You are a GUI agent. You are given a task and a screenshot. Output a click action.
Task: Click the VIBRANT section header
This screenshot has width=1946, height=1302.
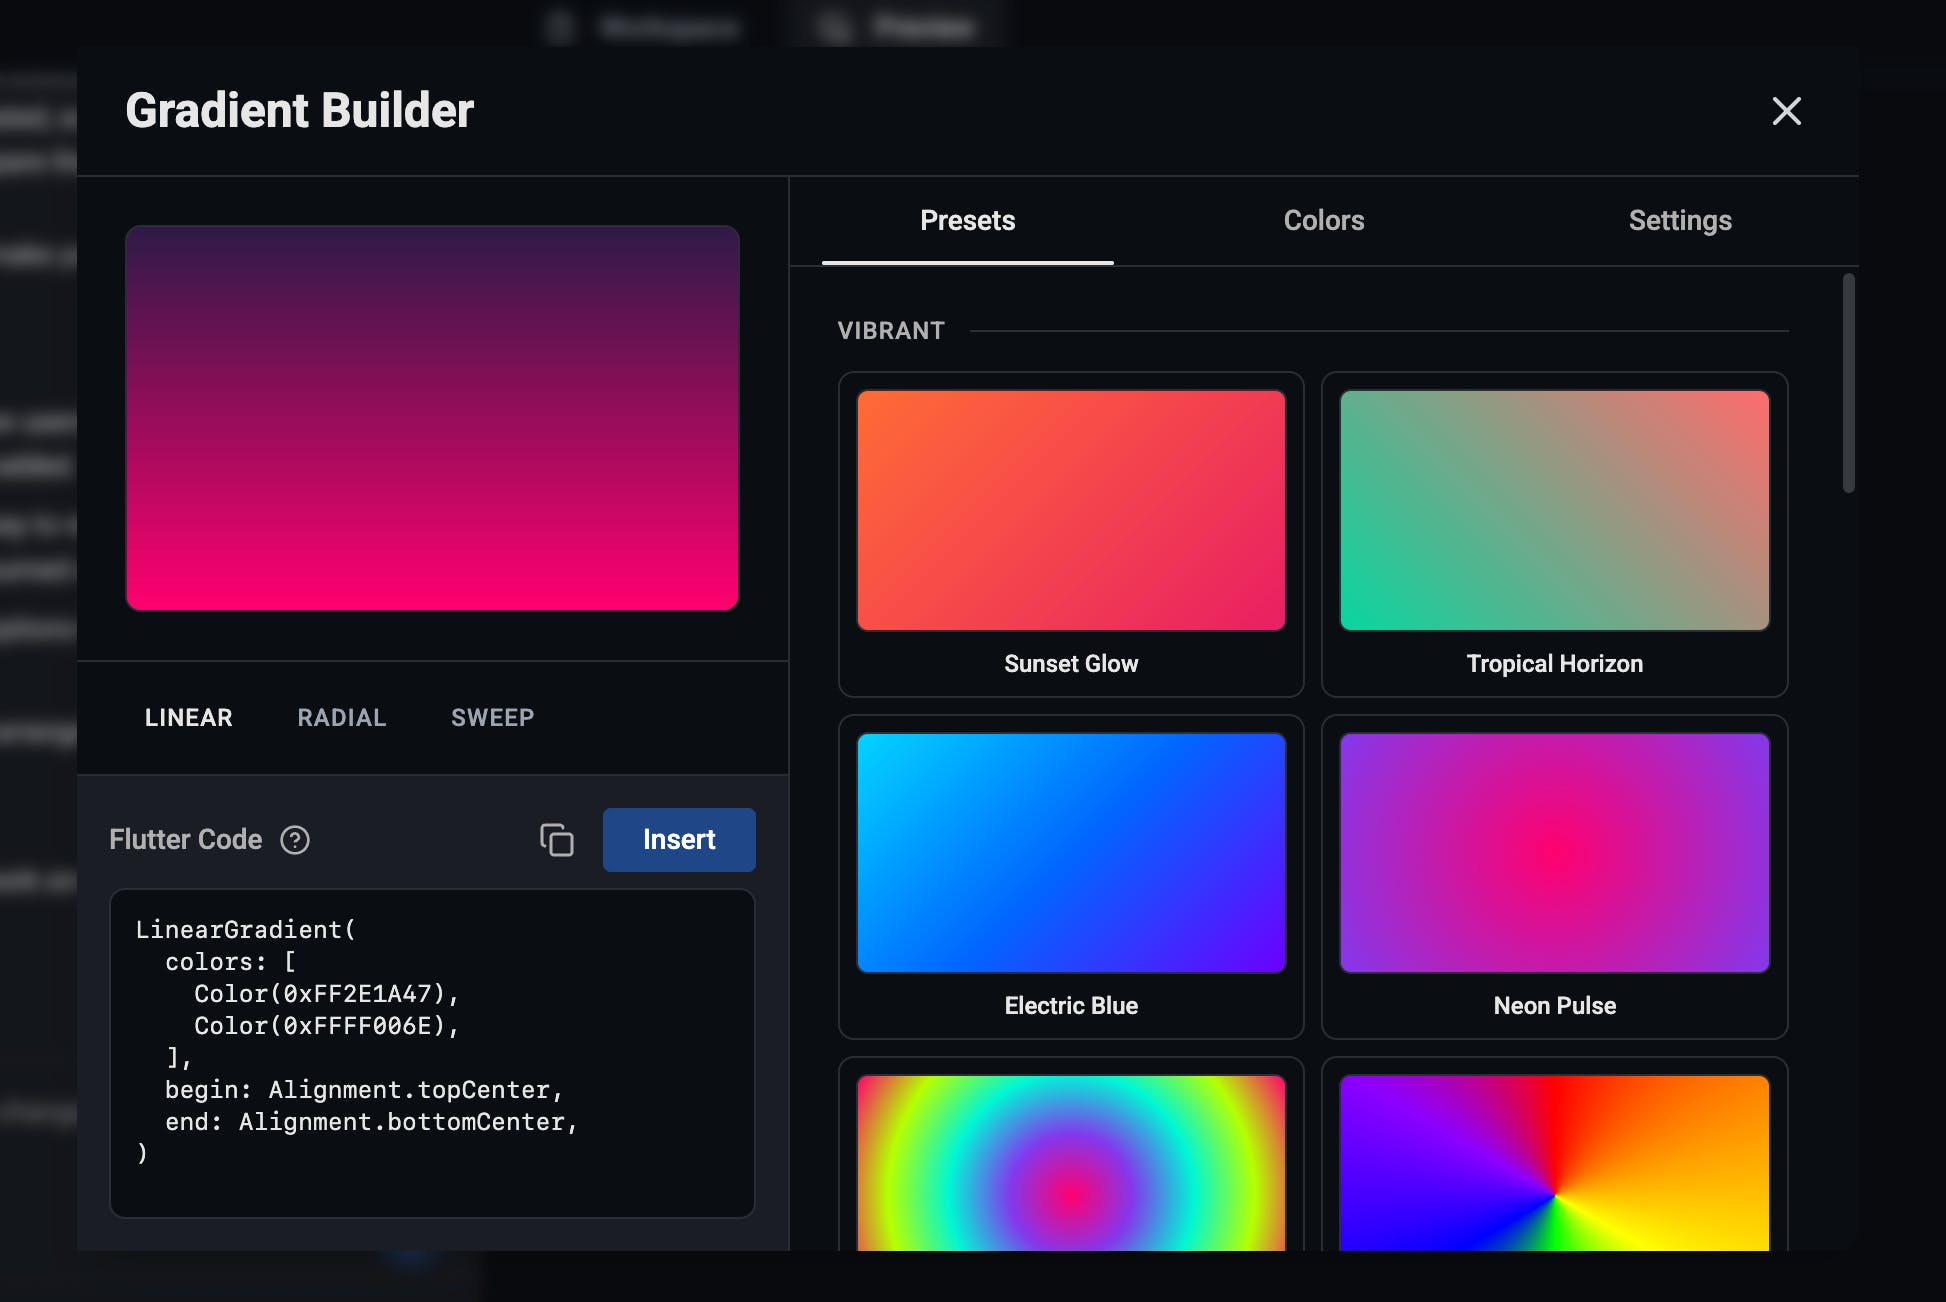890,331
